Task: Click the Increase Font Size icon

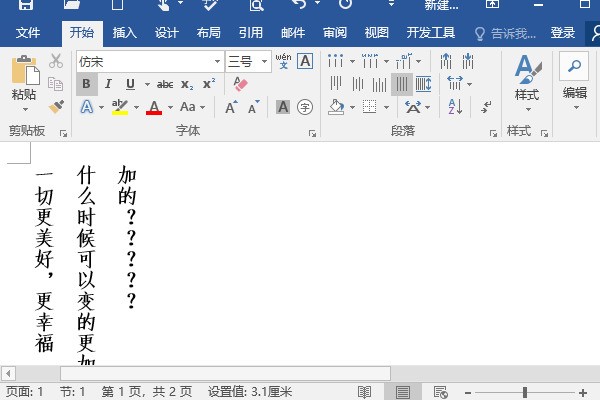Action: [x=231, y=106]
